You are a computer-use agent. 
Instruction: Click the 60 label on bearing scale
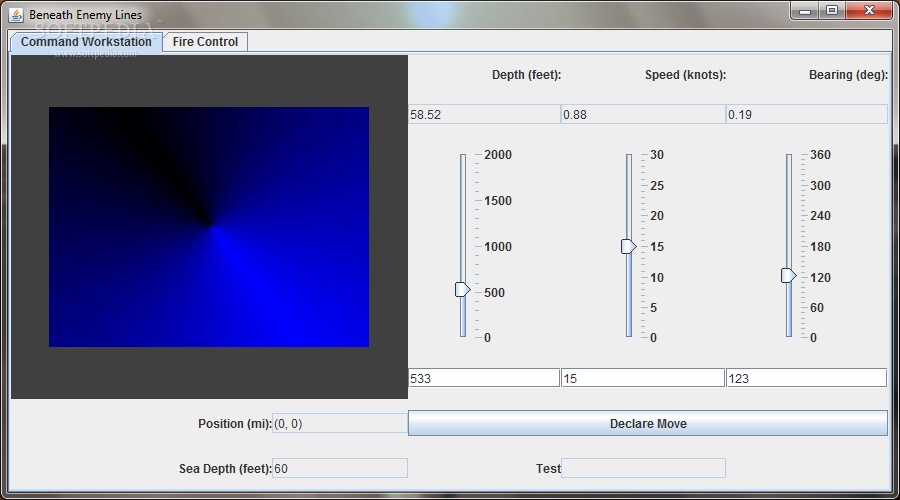[x=817, y=307]
